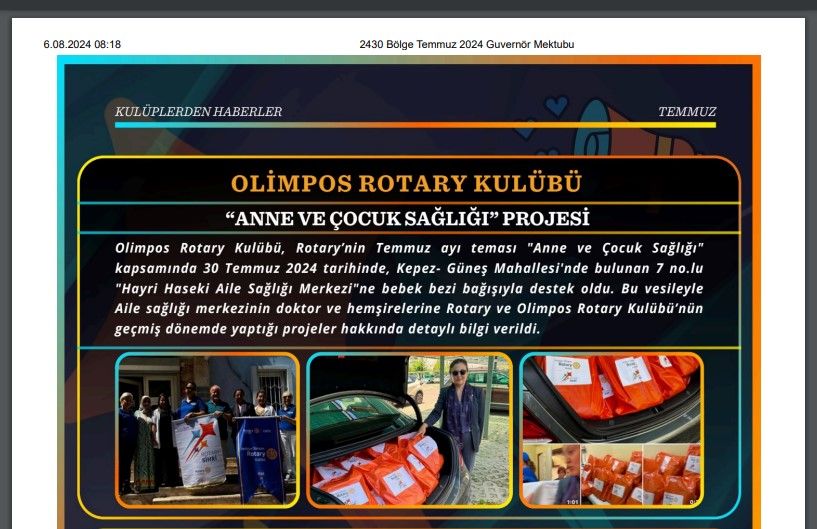The height and width of the screenshot is (529, 817).
Task: Click the document title "2430 Bölge Temmuz 2024 Guvernör Mektubu"
Action: coord(467,44)
